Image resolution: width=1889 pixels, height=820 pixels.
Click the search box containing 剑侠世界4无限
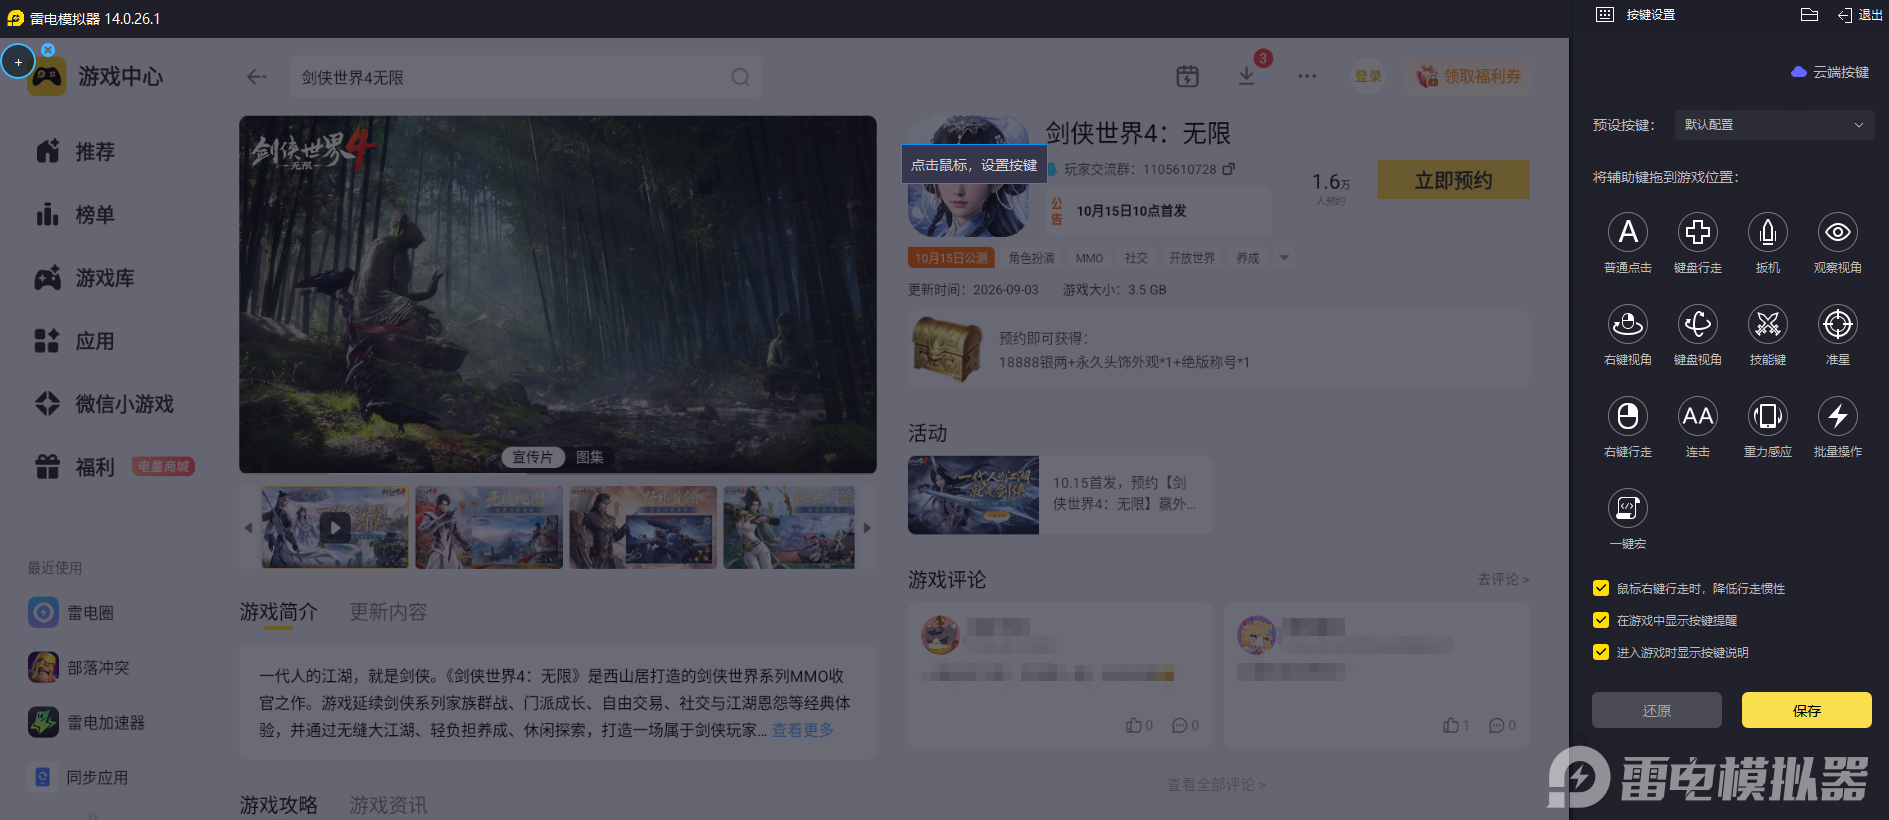[526, 77]
